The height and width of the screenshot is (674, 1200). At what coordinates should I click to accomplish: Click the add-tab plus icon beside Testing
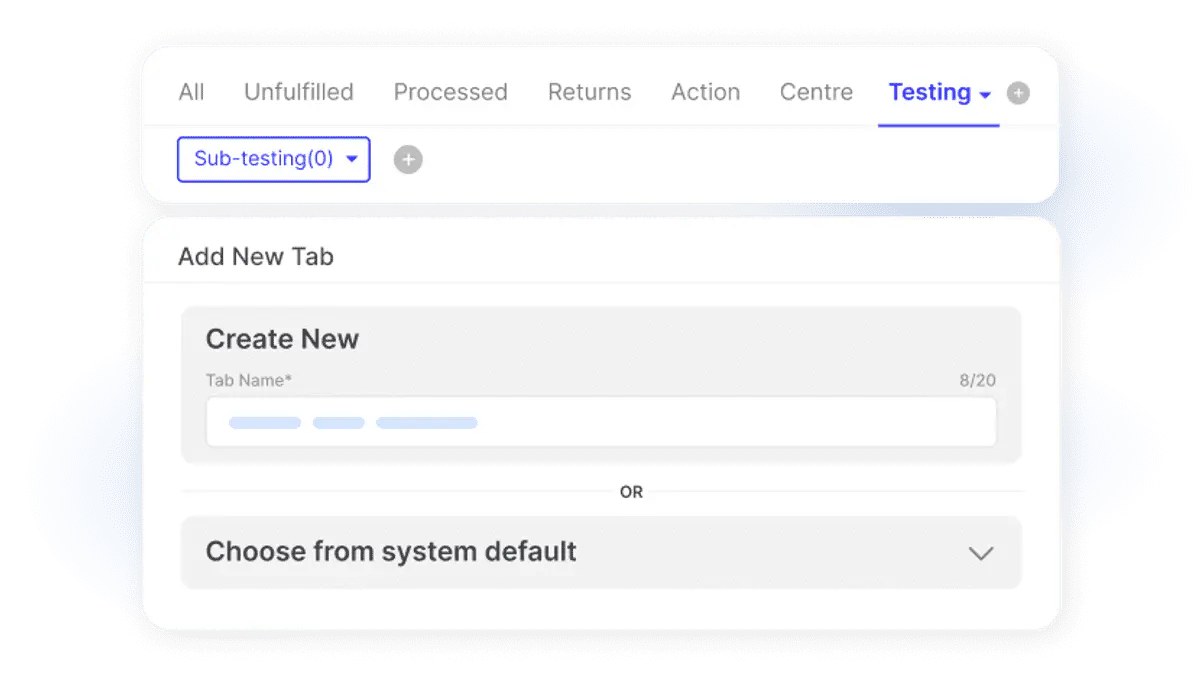pyautogui.click(x=1018, y=93)
